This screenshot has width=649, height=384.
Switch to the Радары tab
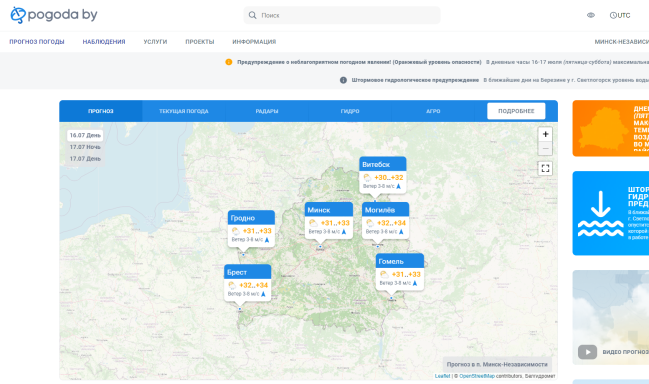pyautogui.click(x=267, y=111)
